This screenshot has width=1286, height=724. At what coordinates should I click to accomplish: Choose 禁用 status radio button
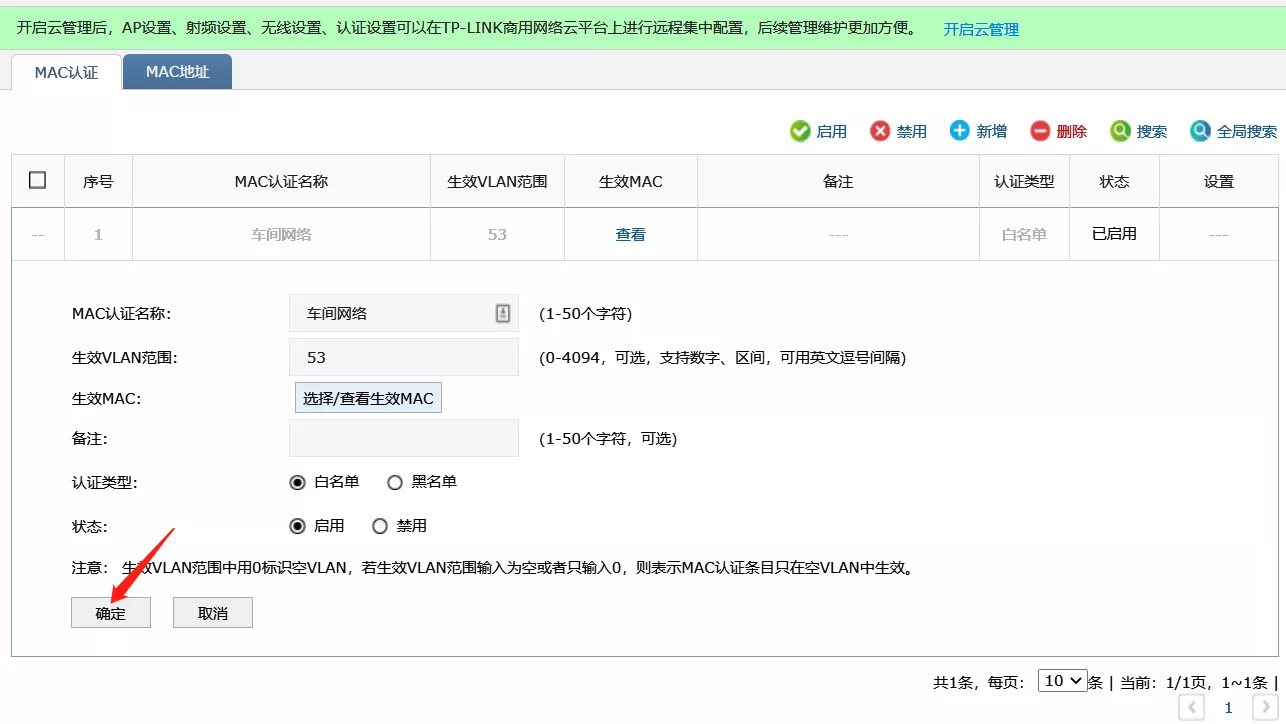[x=380, y=526]
